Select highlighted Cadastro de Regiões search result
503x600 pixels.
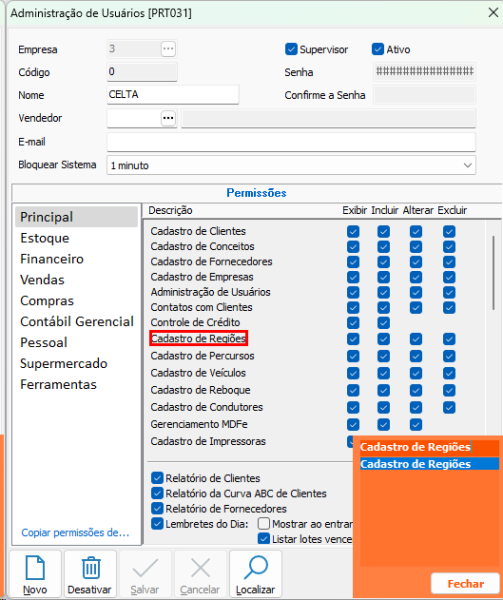(x=429, y=464)
